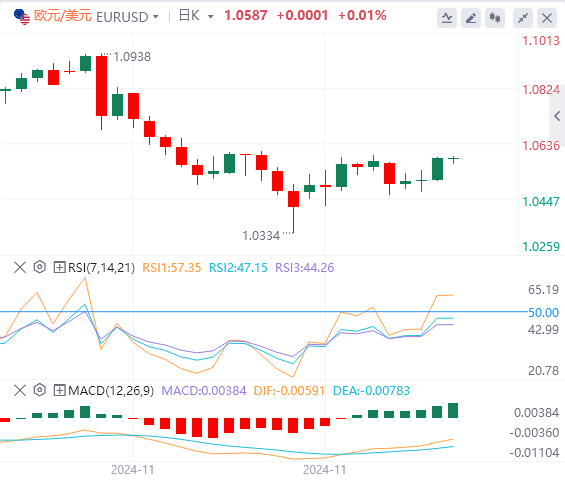Click the 1.0334 low price marker

tap(261, 236)
